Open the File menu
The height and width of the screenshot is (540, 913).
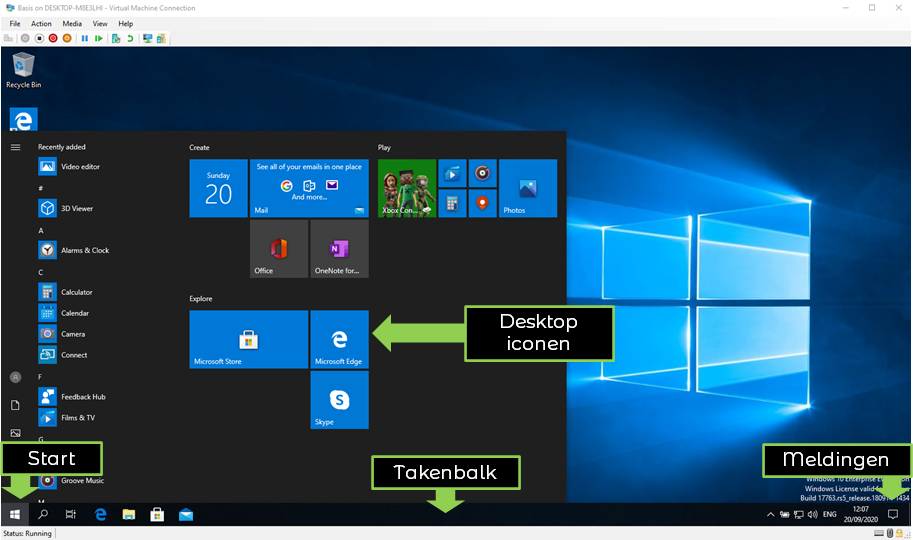pyautogui.click(x=15, y=24)
